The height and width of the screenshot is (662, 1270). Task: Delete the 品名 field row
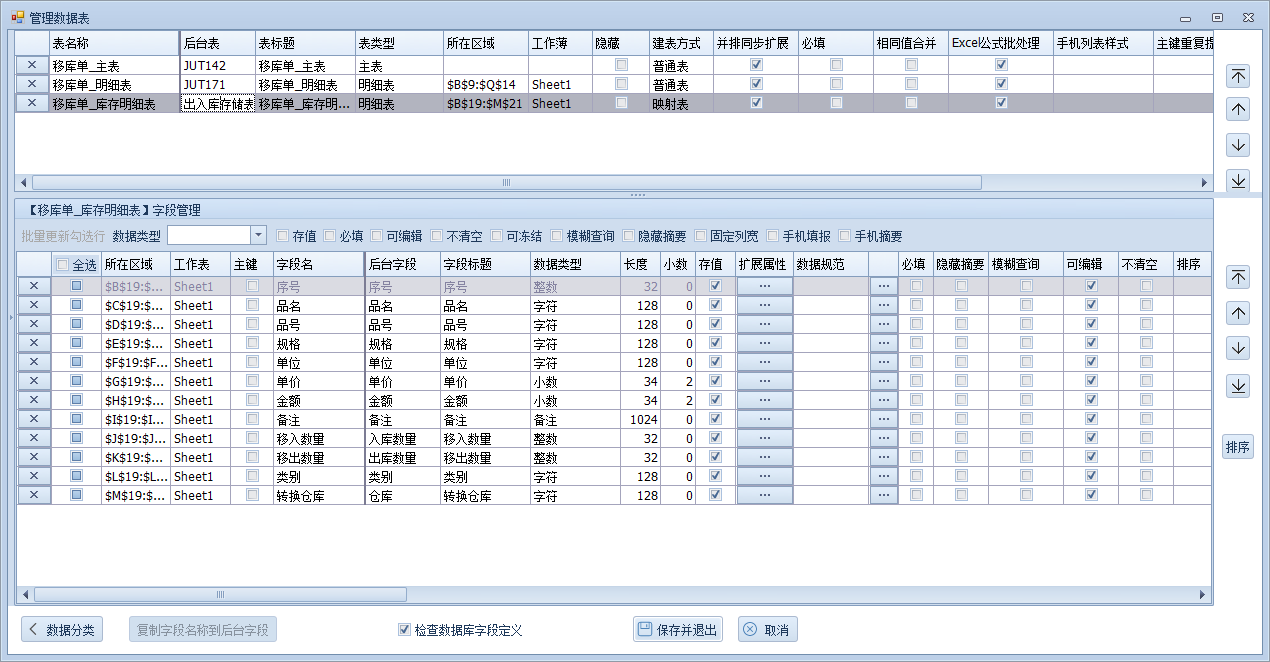33,305
